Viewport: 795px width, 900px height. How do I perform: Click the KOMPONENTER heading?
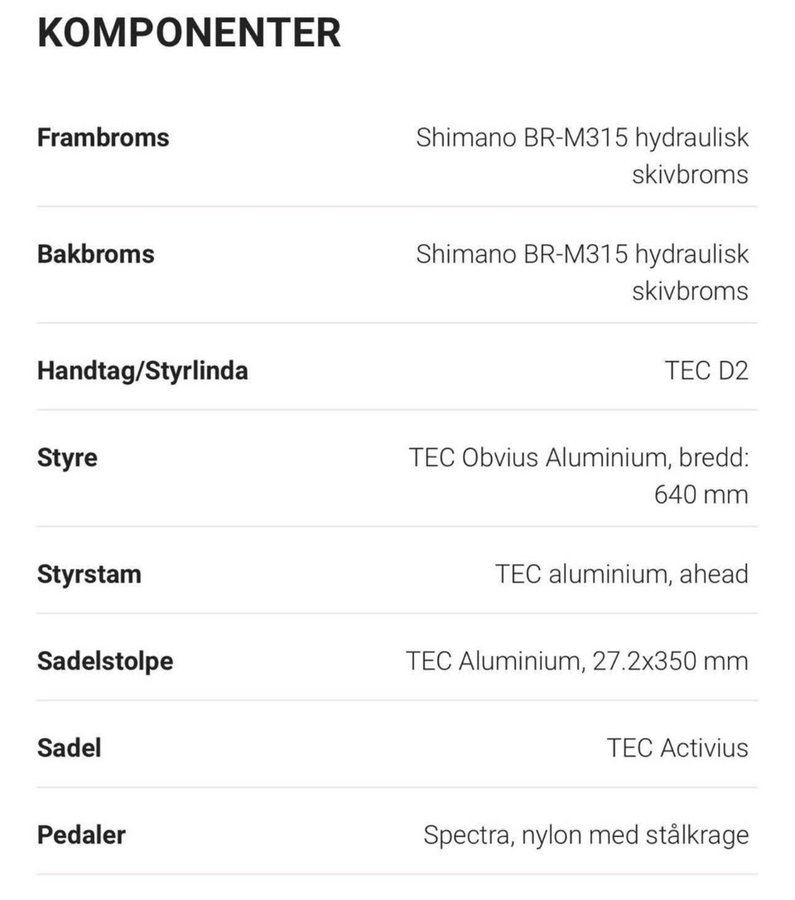click(x=189, y=33)
